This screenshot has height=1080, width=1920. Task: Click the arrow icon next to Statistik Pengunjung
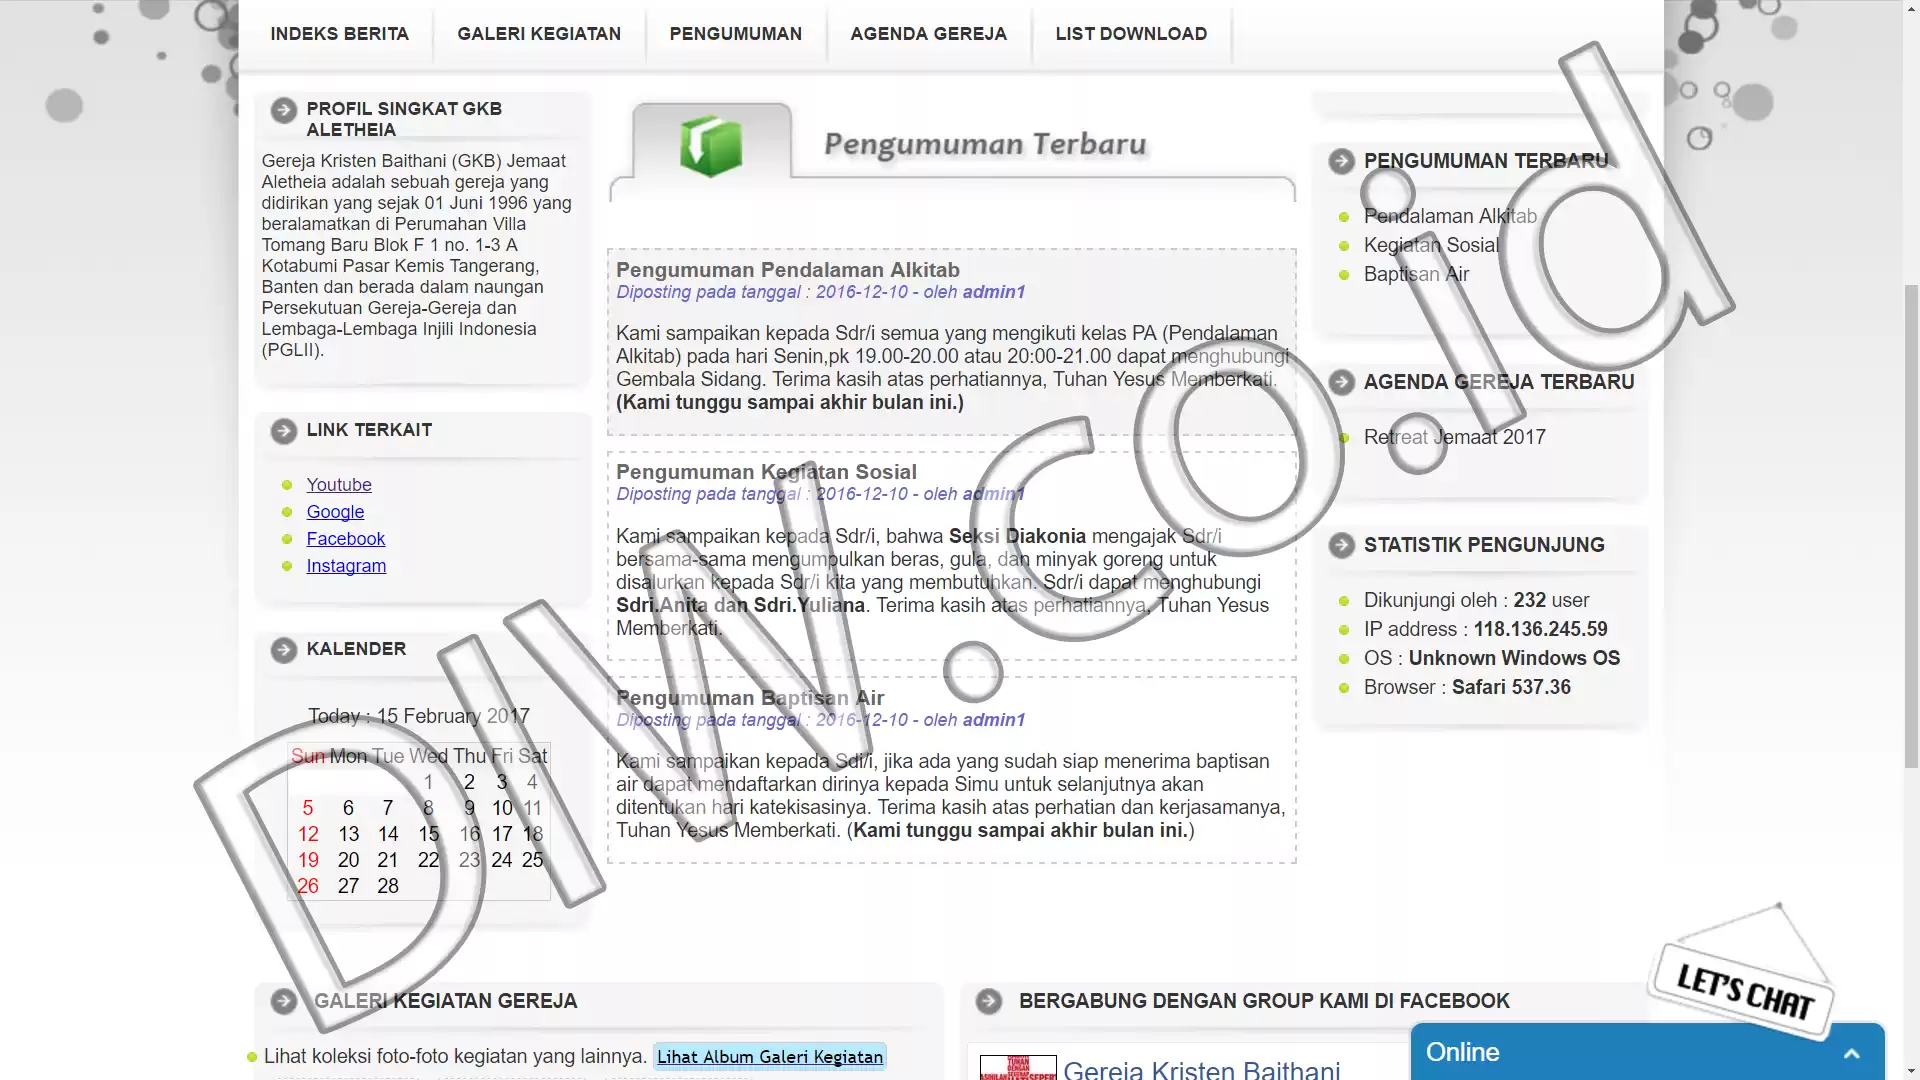point(1342,545)
